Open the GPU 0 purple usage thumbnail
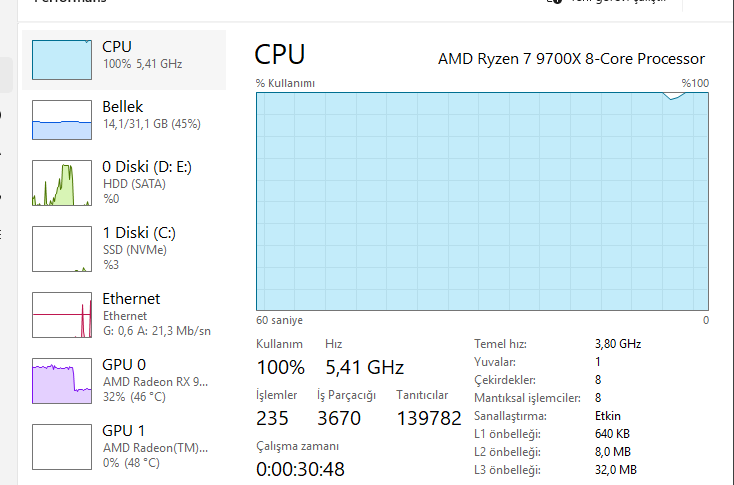This screenshot has width=734, height=485. (62, 381)
